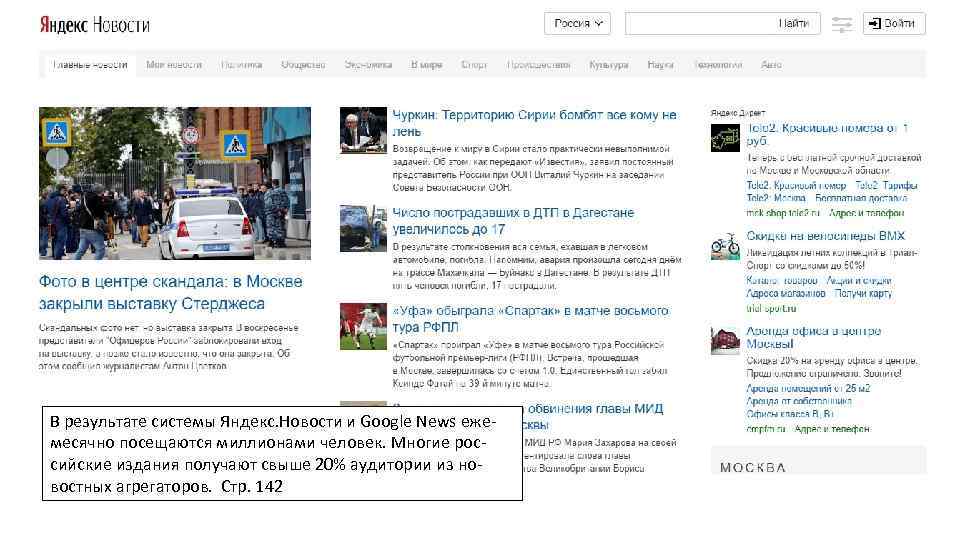This screenshot has width=960, height=540.
Task: Click the Адреса магазинов sublink
Action: coord(786,293)
